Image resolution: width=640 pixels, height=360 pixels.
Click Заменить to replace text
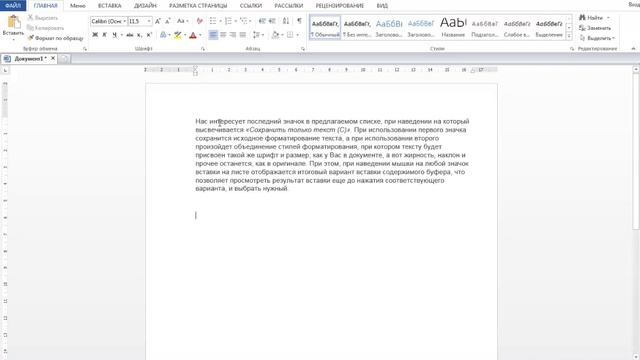595,28
